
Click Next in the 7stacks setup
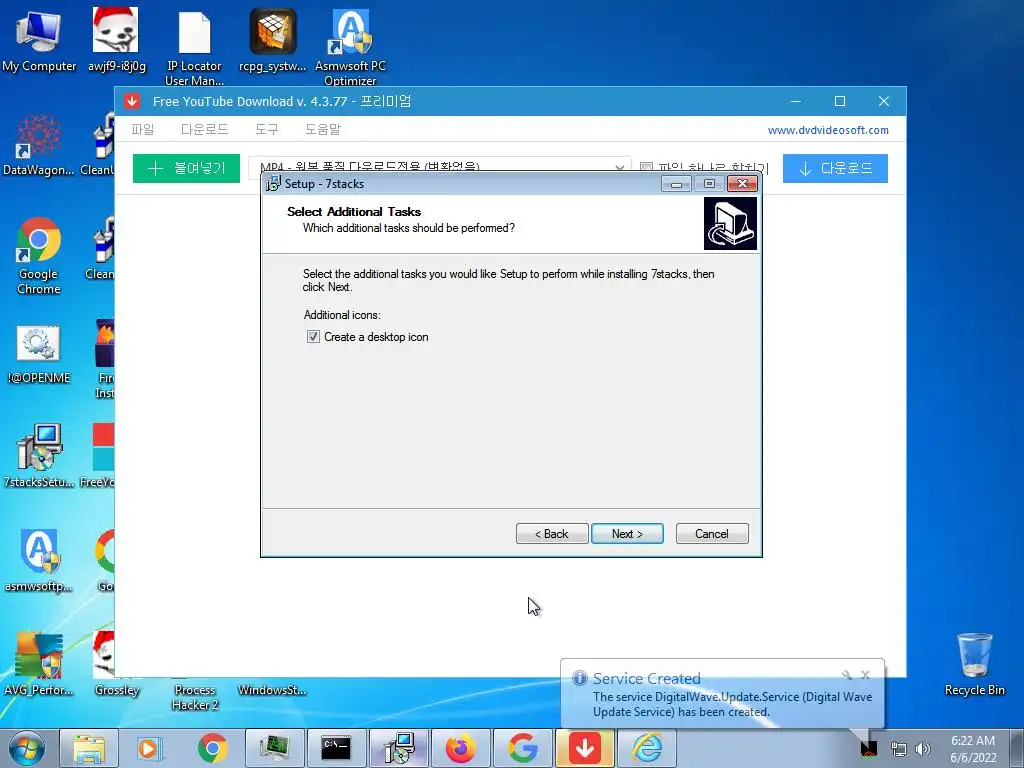click(x=627, y=534)
